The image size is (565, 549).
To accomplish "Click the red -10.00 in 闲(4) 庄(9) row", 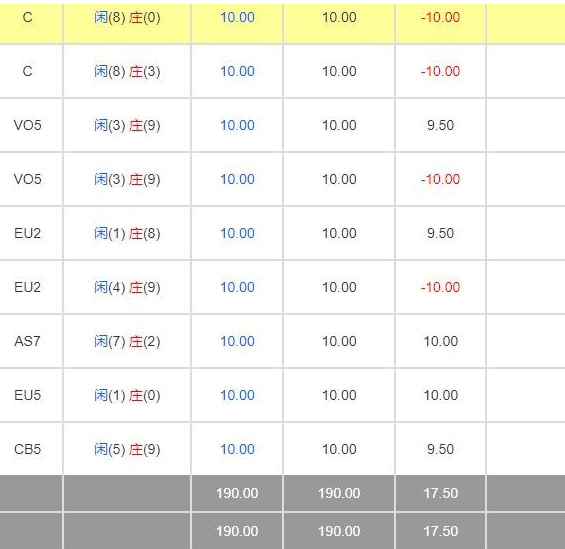I will tap(440, 287).
